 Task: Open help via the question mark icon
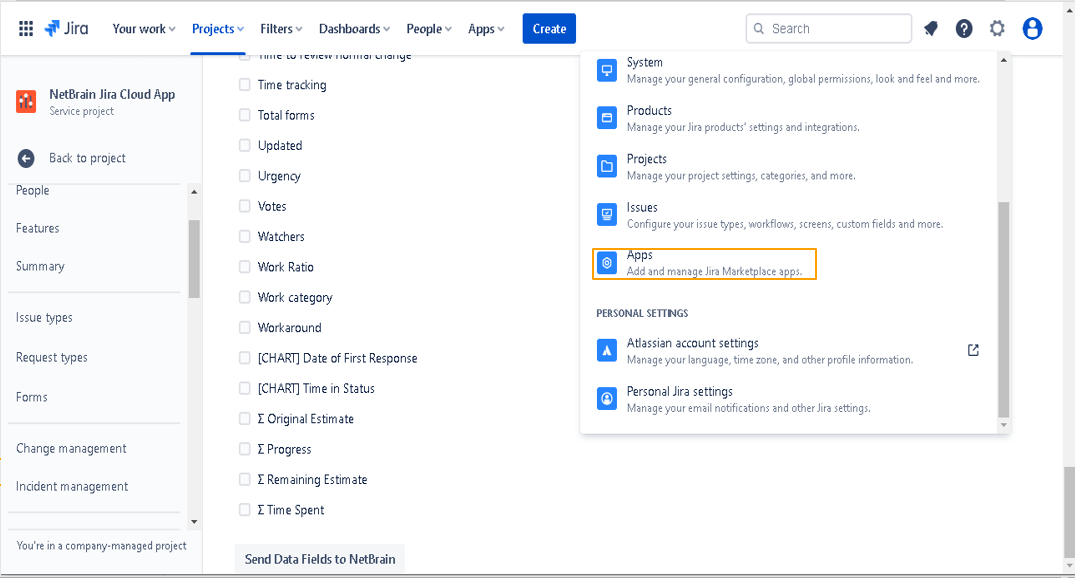(963, 28)
